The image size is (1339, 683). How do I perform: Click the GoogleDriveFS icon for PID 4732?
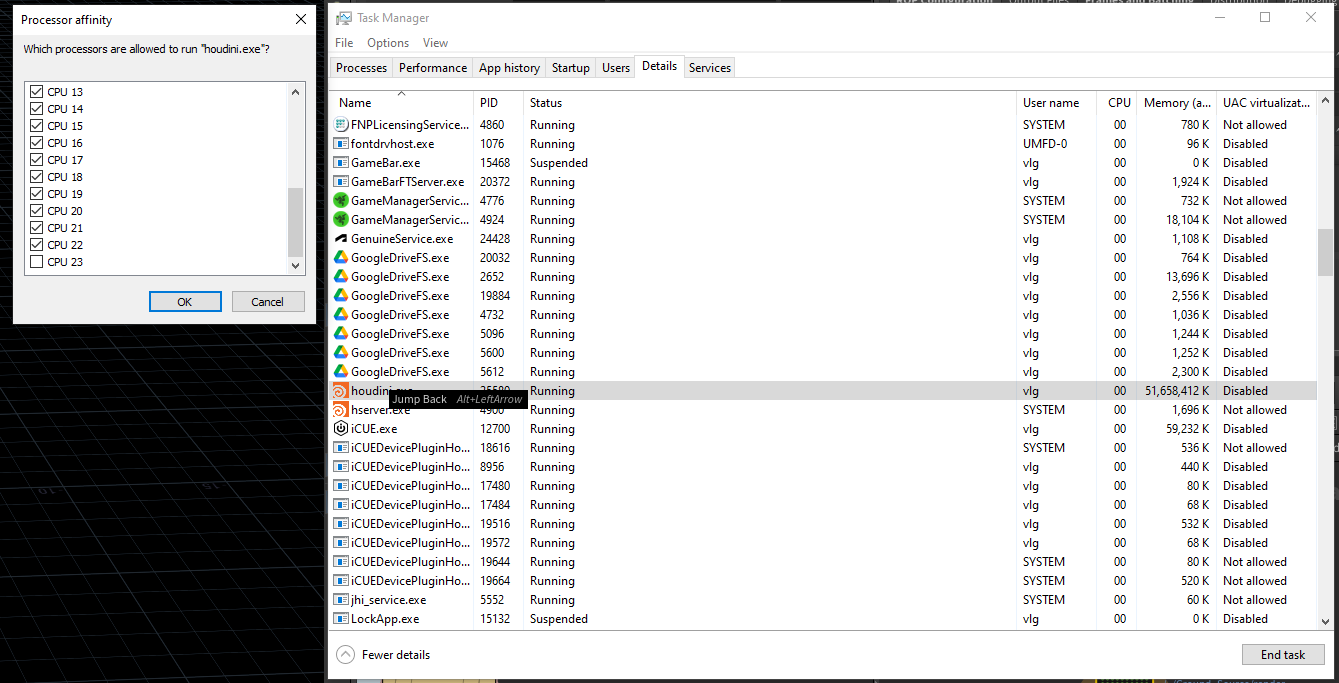tap(340, 315)
